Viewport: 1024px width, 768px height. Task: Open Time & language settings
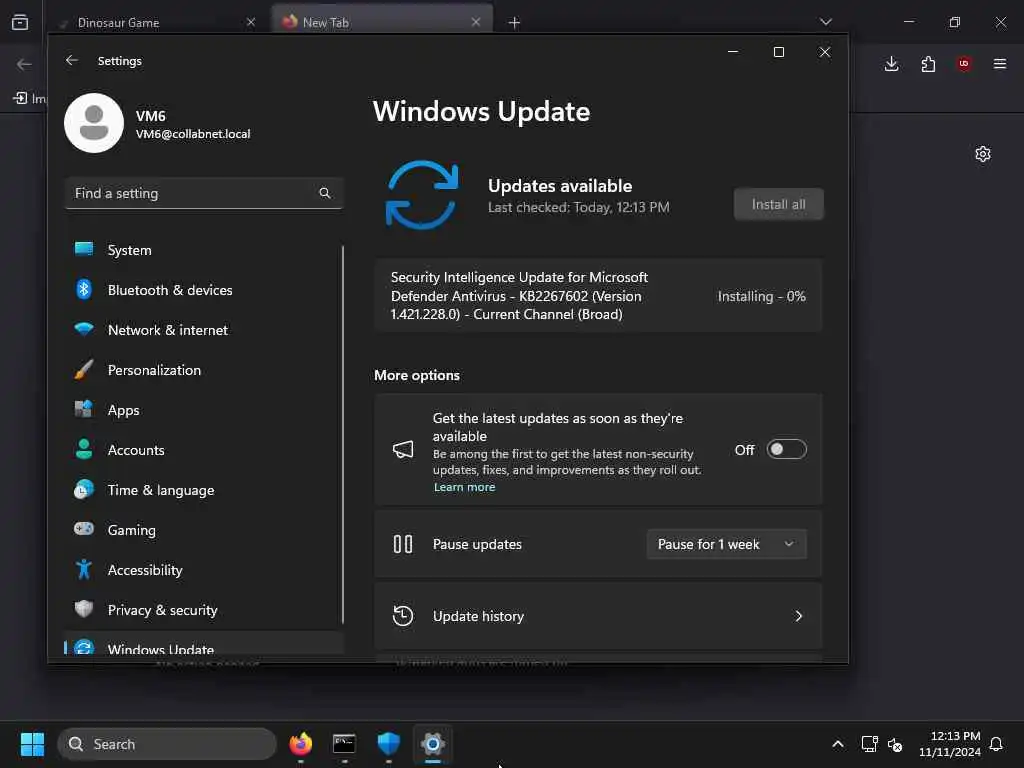tap(203, 490)
